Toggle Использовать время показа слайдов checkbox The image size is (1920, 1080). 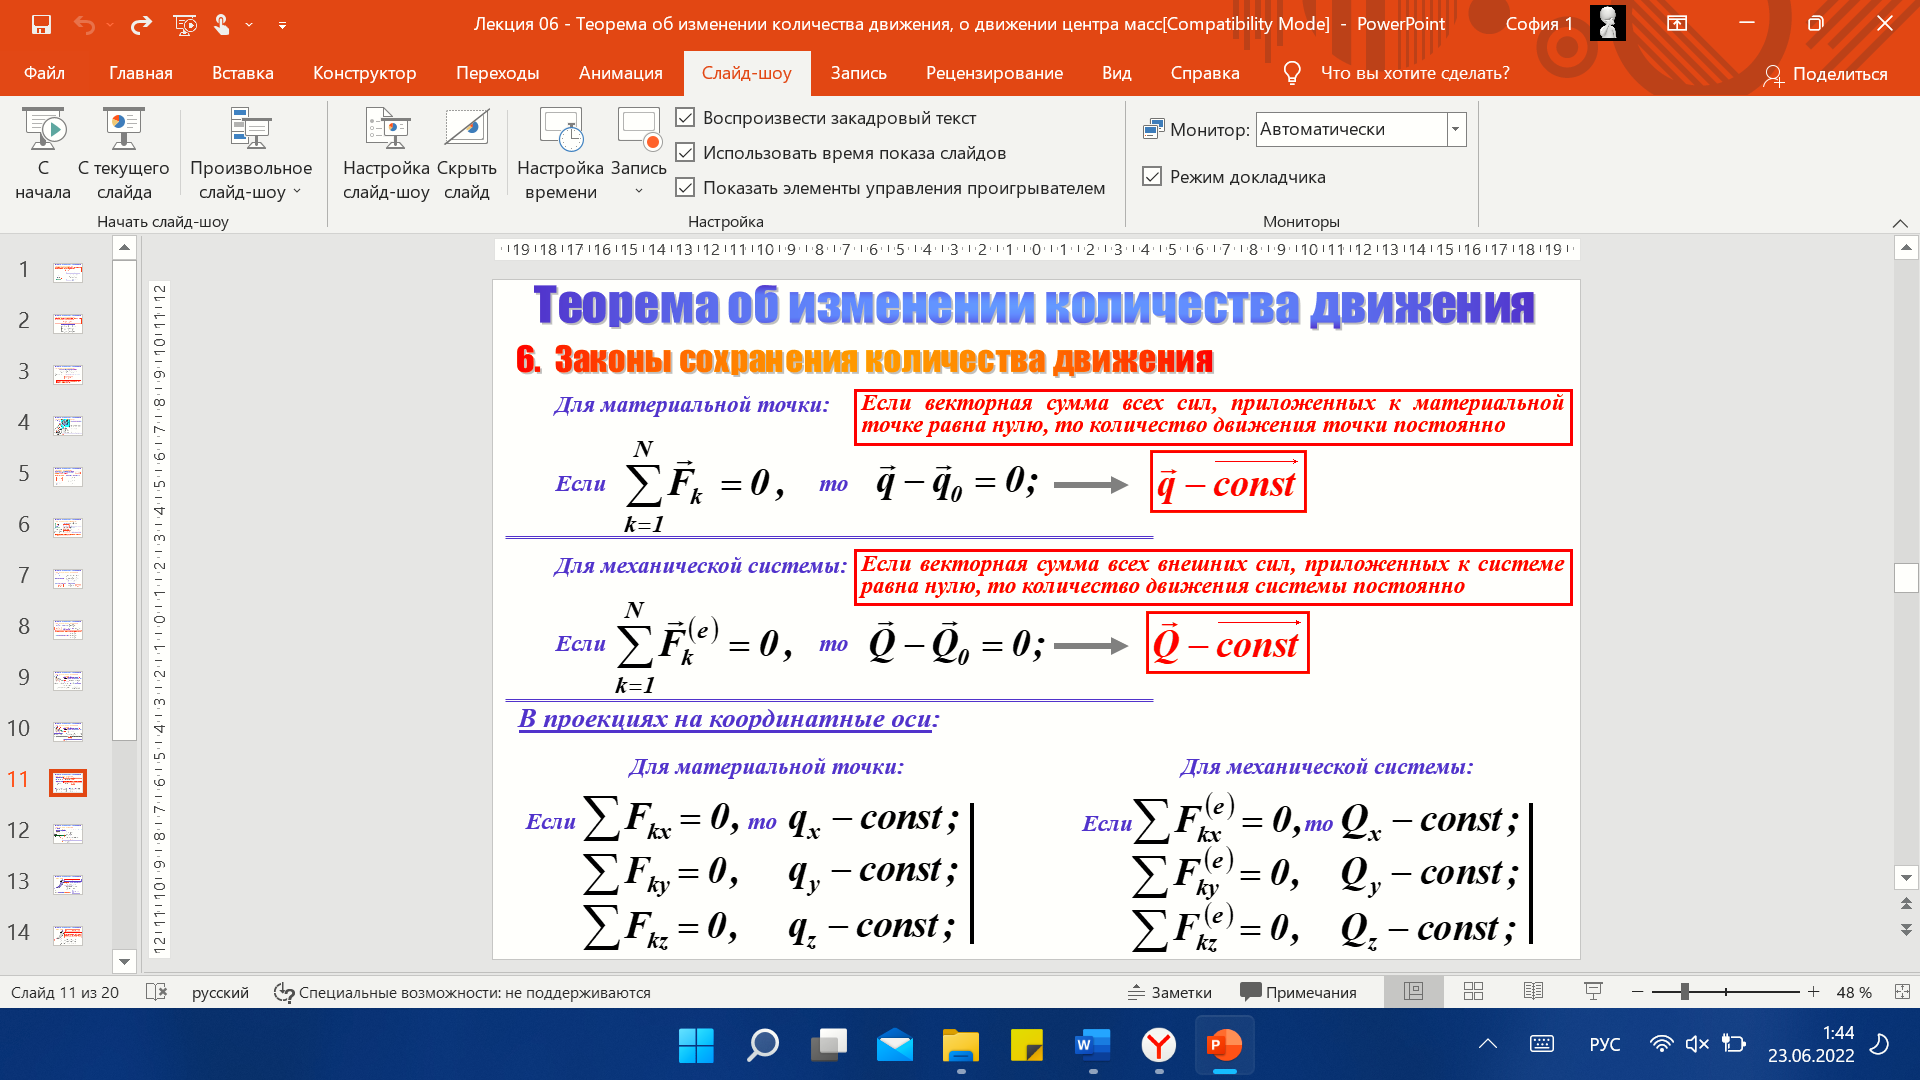click(685, 153)
